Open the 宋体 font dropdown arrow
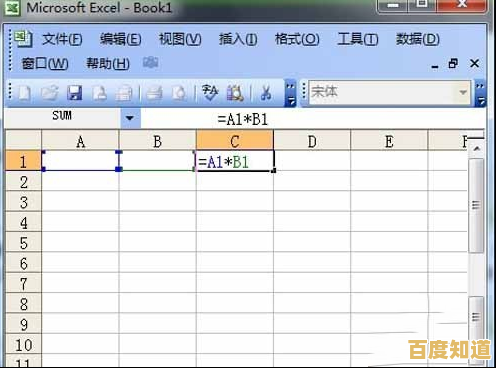This screenshot has width=496, height=368. pos(463,92)
